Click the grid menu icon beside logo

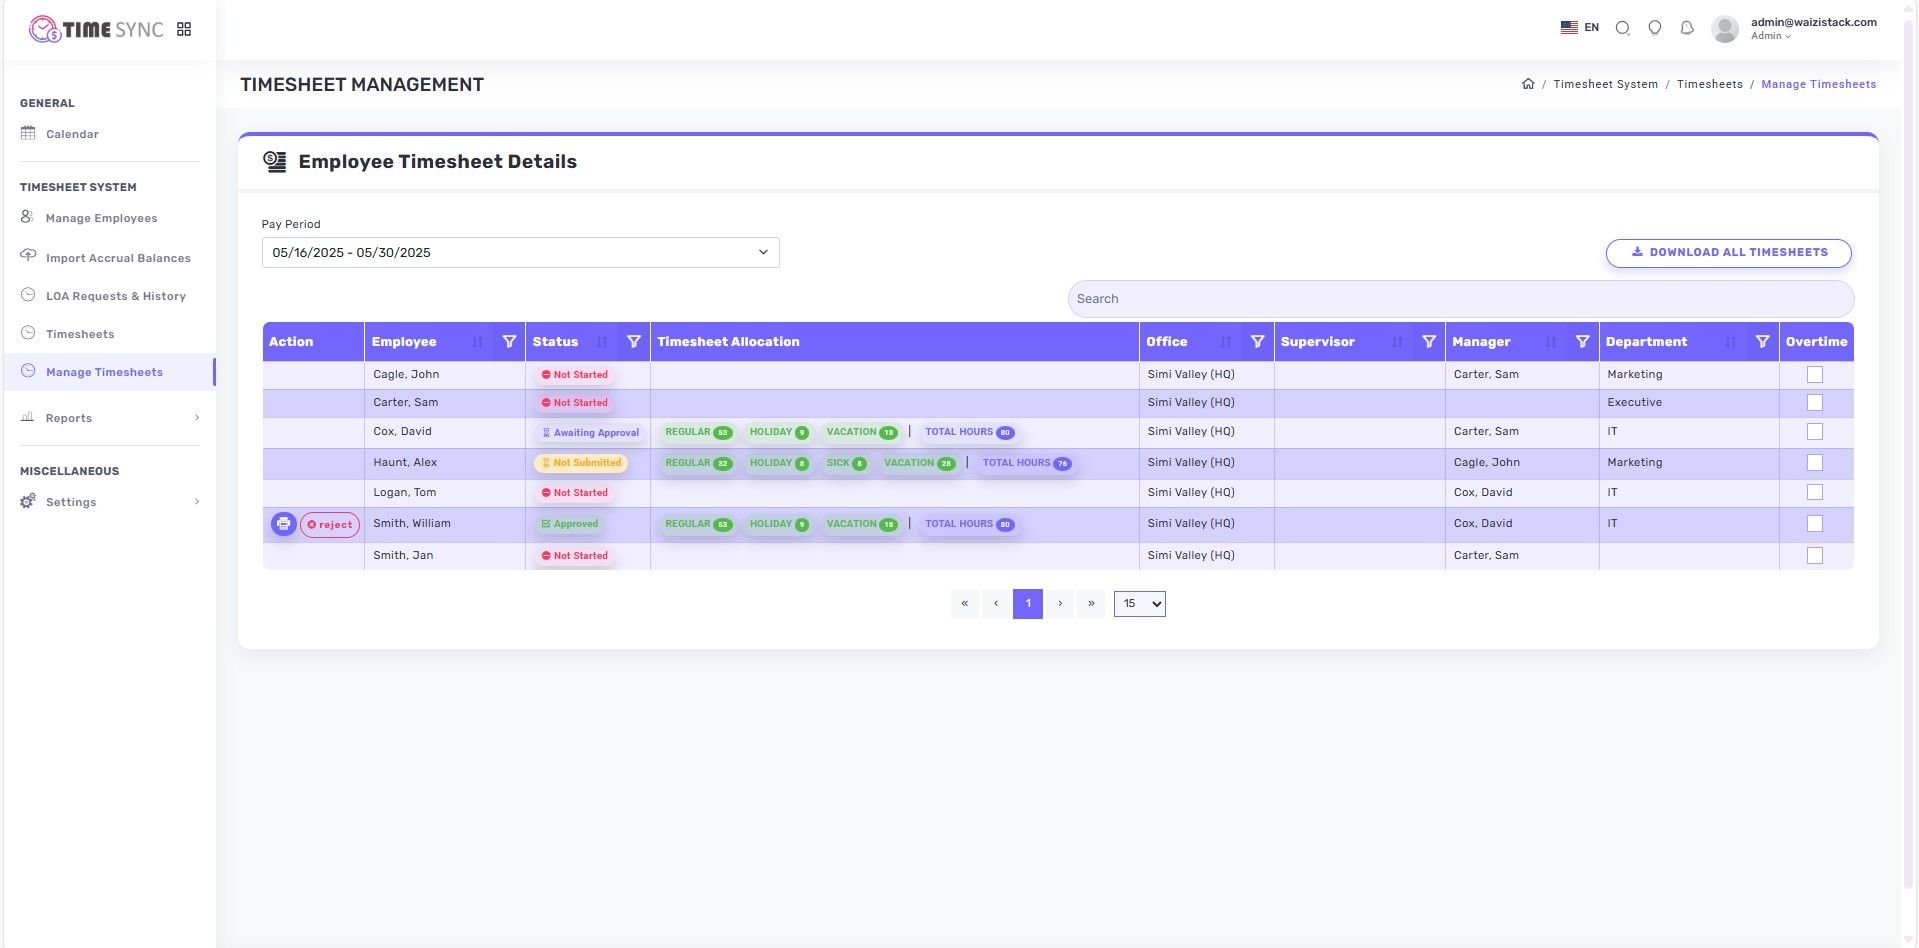coord(184,29)
